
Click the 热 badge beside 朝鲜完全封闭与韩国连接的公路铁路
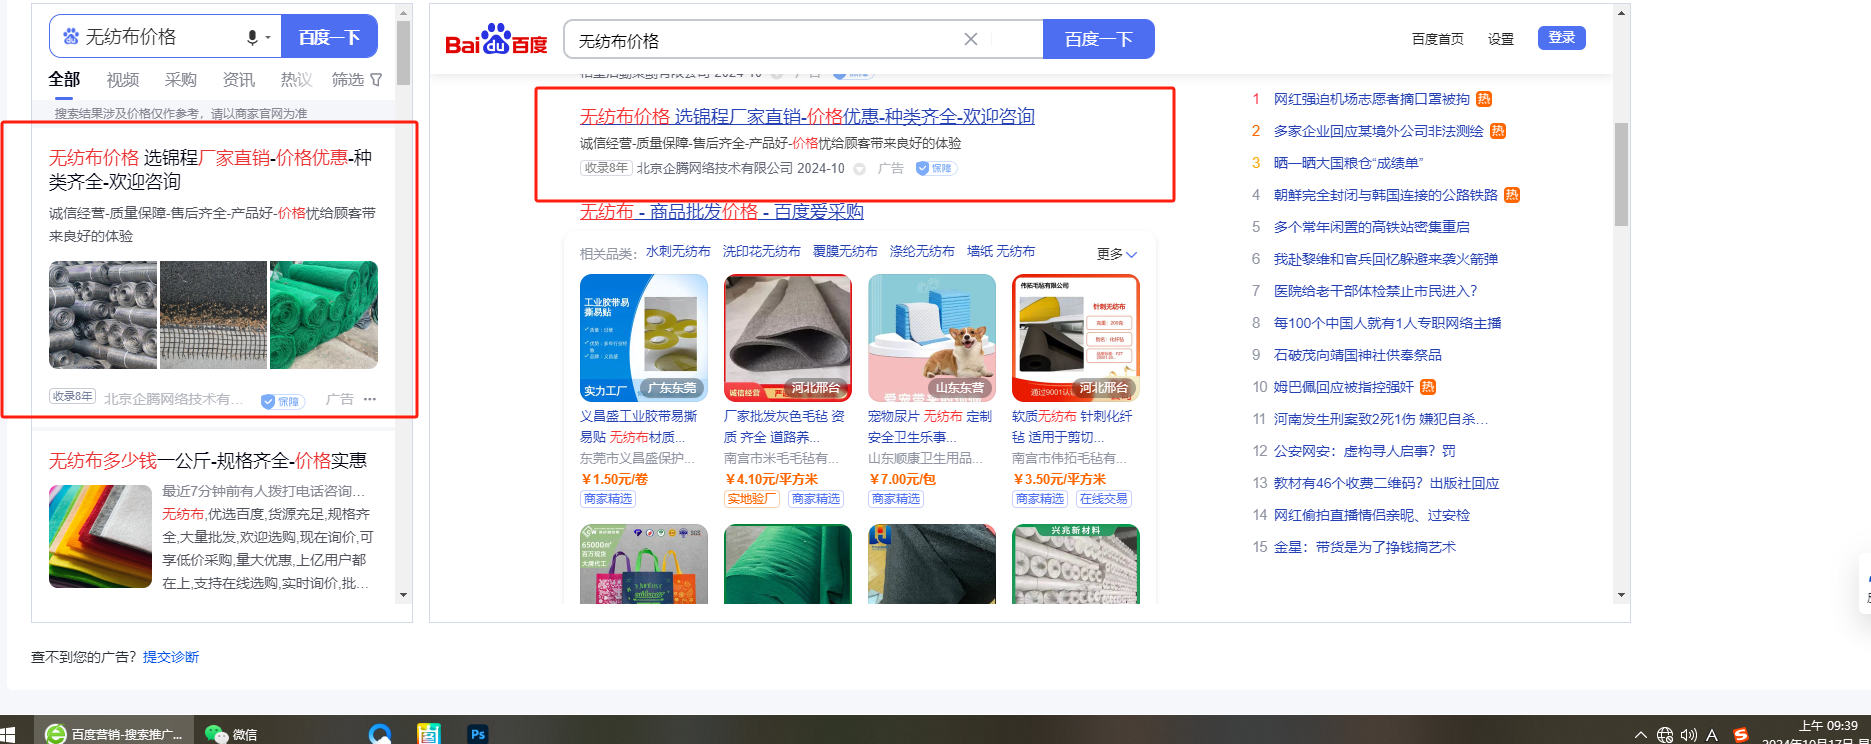1512,195
